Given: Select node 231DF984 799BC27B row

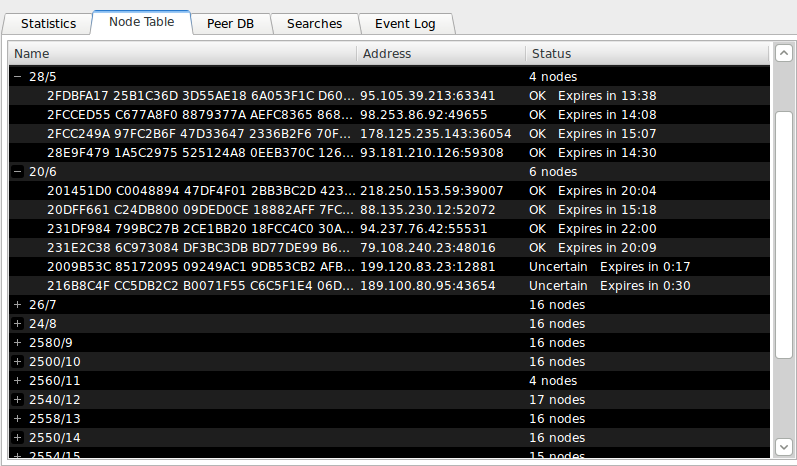Looking at the screenshot, I should coord(389,229).
